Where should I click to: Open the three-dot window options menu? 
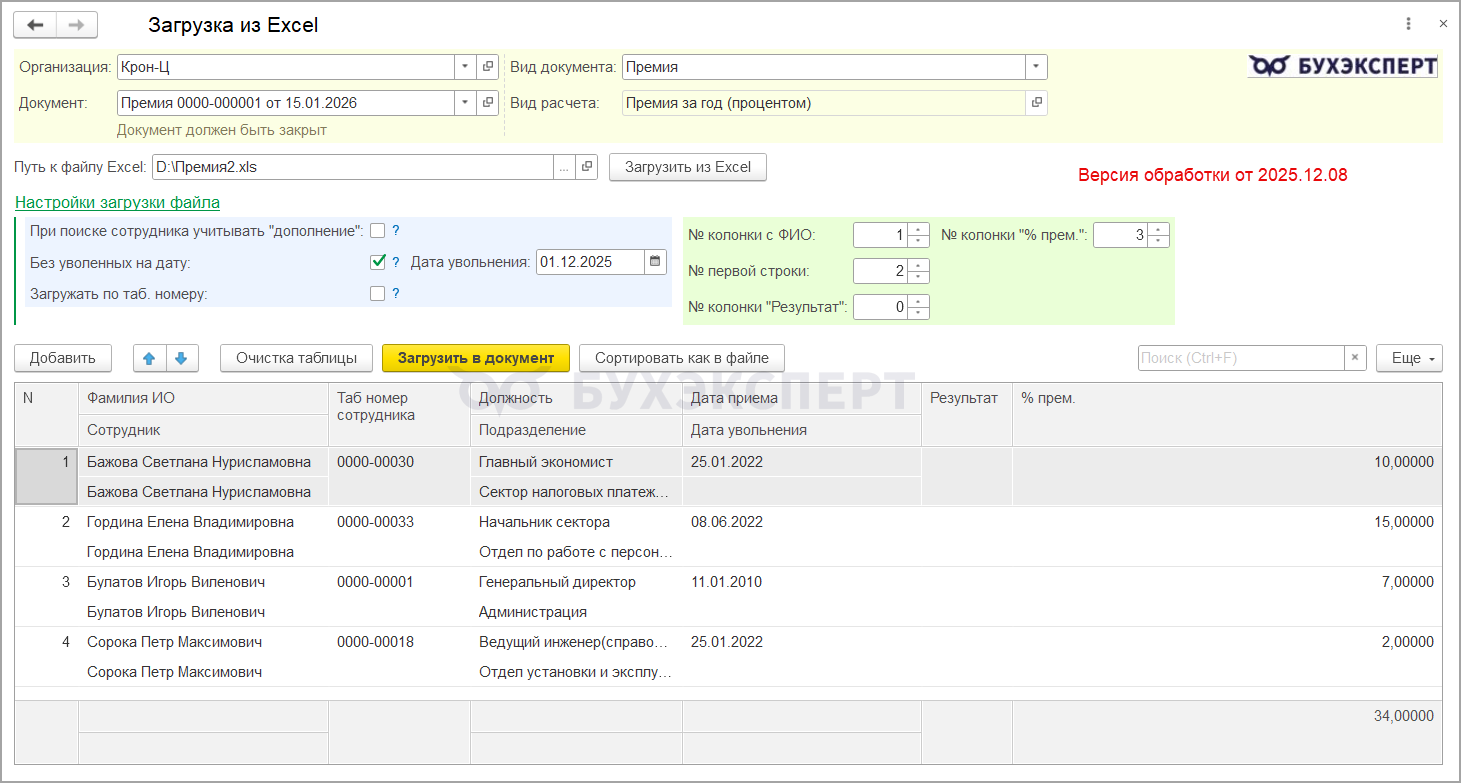(x=1408, y=25)
